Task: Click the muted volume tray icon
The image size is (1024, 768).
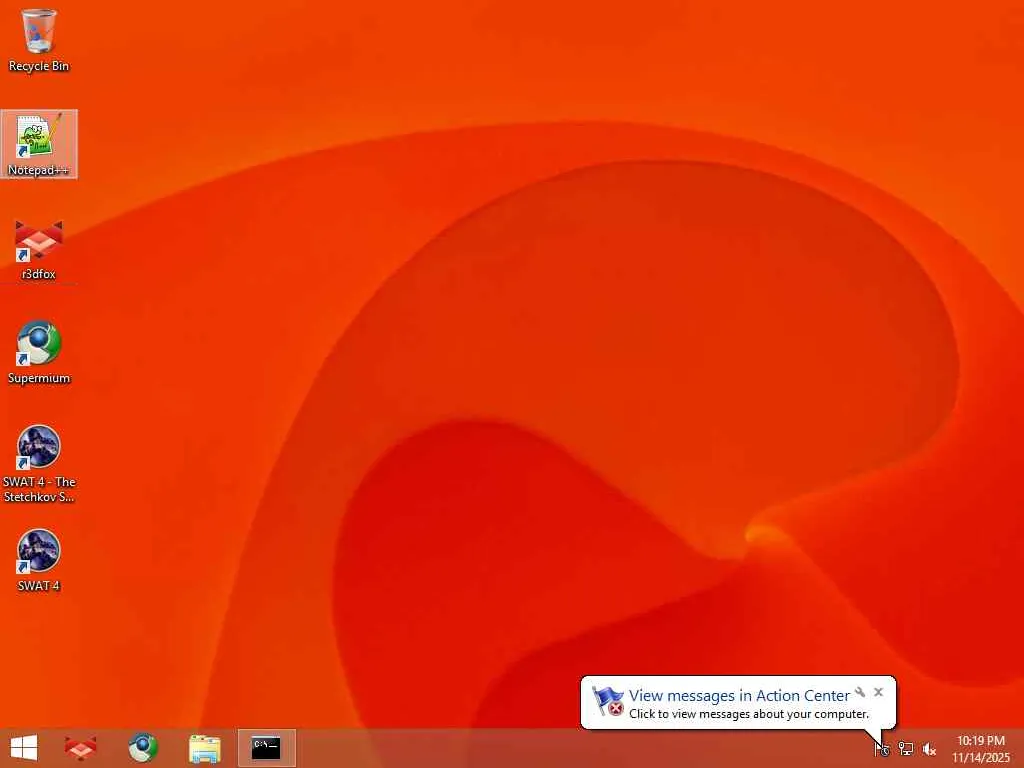Action: pyautogui.click(x=929, y=749)
